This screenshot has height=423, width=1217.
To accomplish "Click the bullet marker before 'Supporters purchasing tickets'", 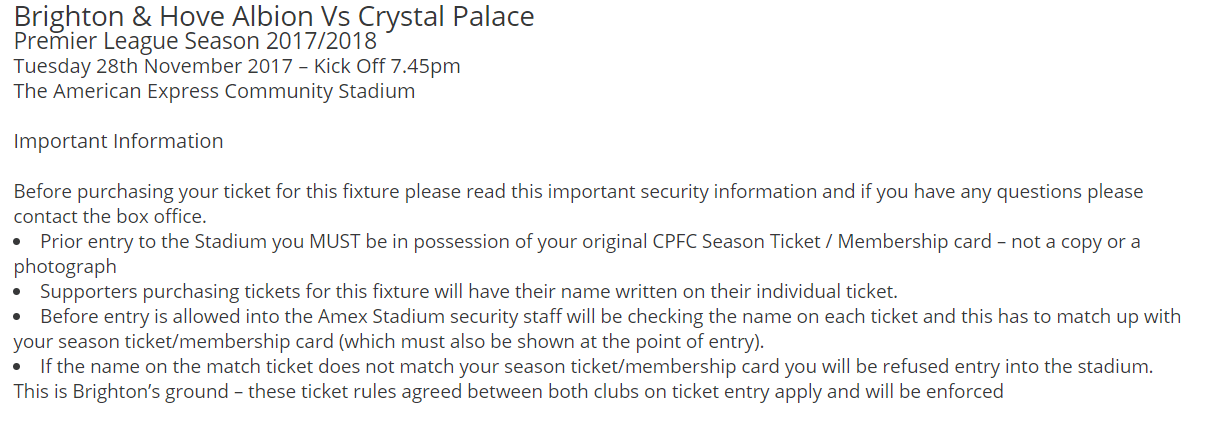I will (18, 293).
